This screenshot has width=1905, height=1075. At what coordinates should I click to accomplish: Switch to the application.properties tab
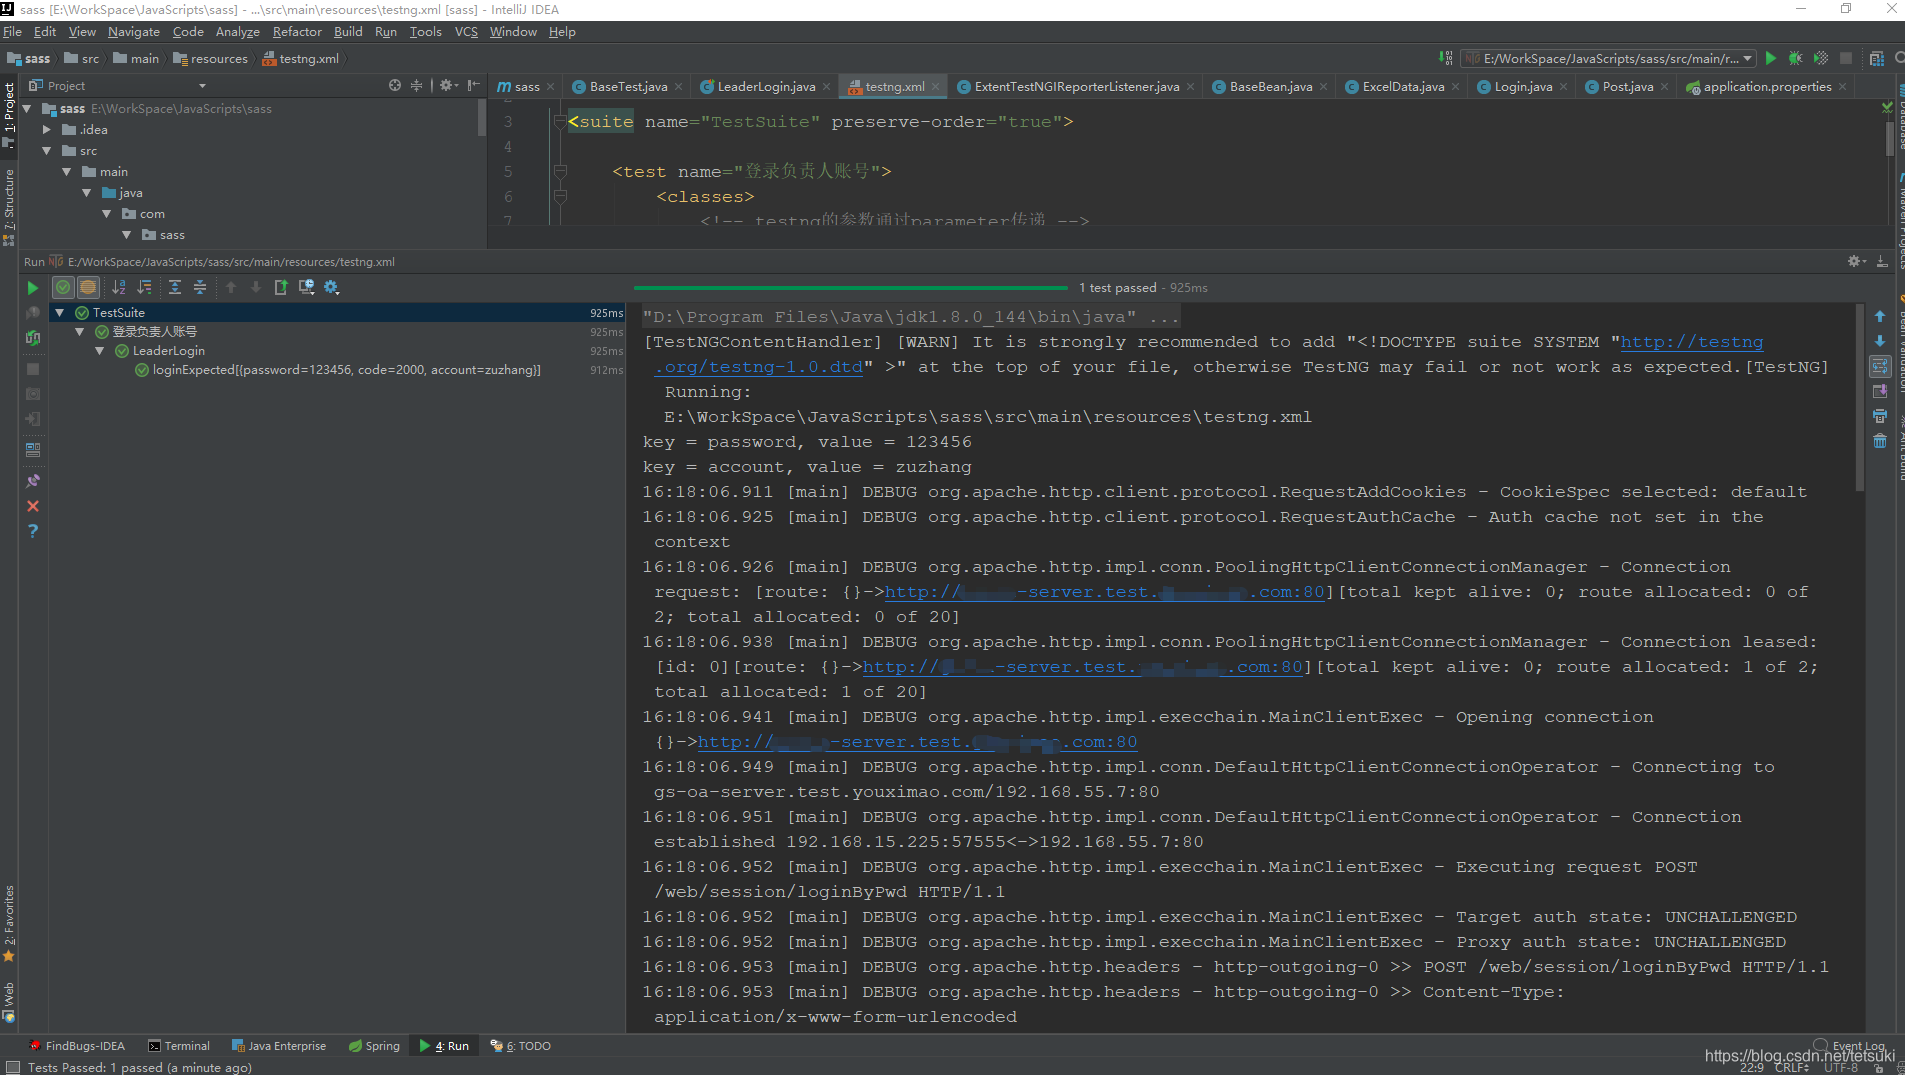click(1767, 87)
